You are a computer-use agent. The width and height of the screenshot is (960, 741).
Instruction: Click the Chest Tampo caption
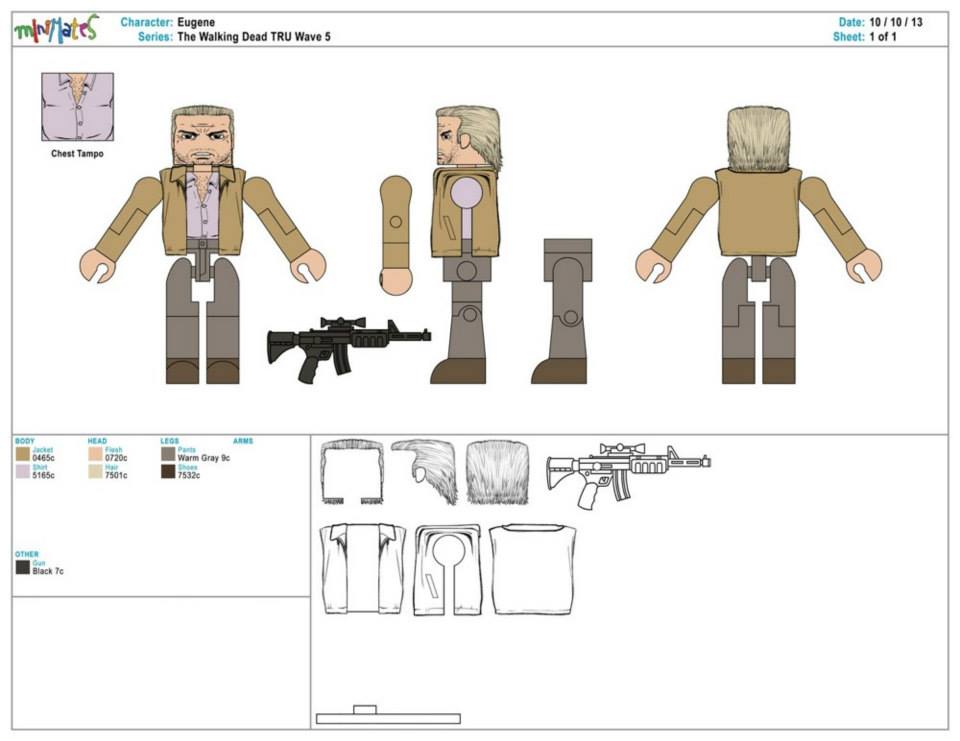coord(77,154)
